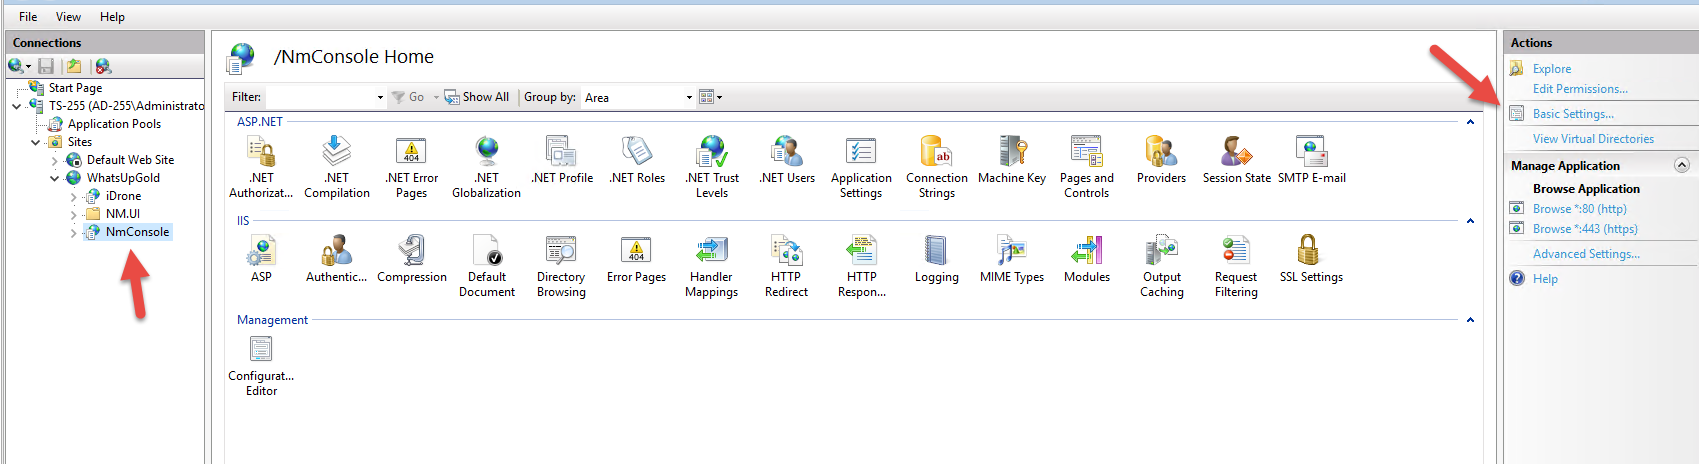Expand the Default Web Site node

click(54, 160)
